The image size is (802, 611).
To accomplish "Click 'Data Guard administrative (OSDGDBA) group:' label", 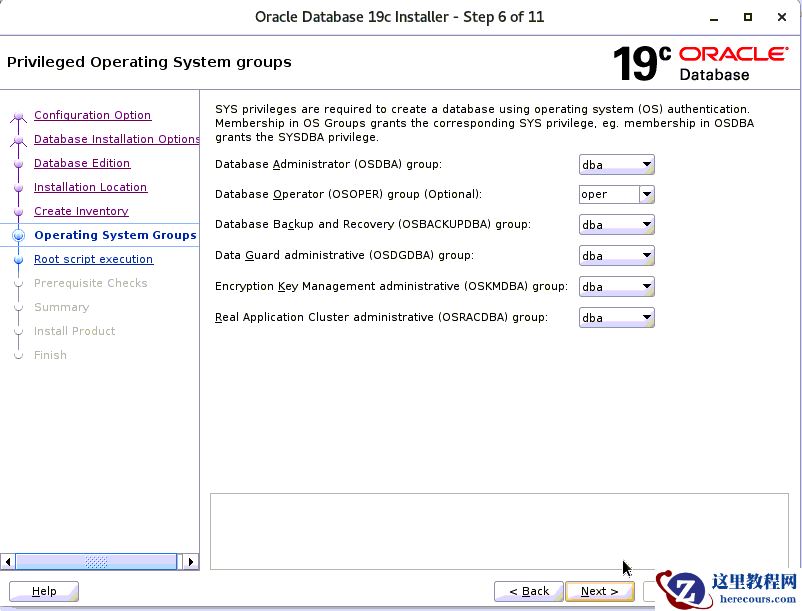I will click(x=344, y=255).
